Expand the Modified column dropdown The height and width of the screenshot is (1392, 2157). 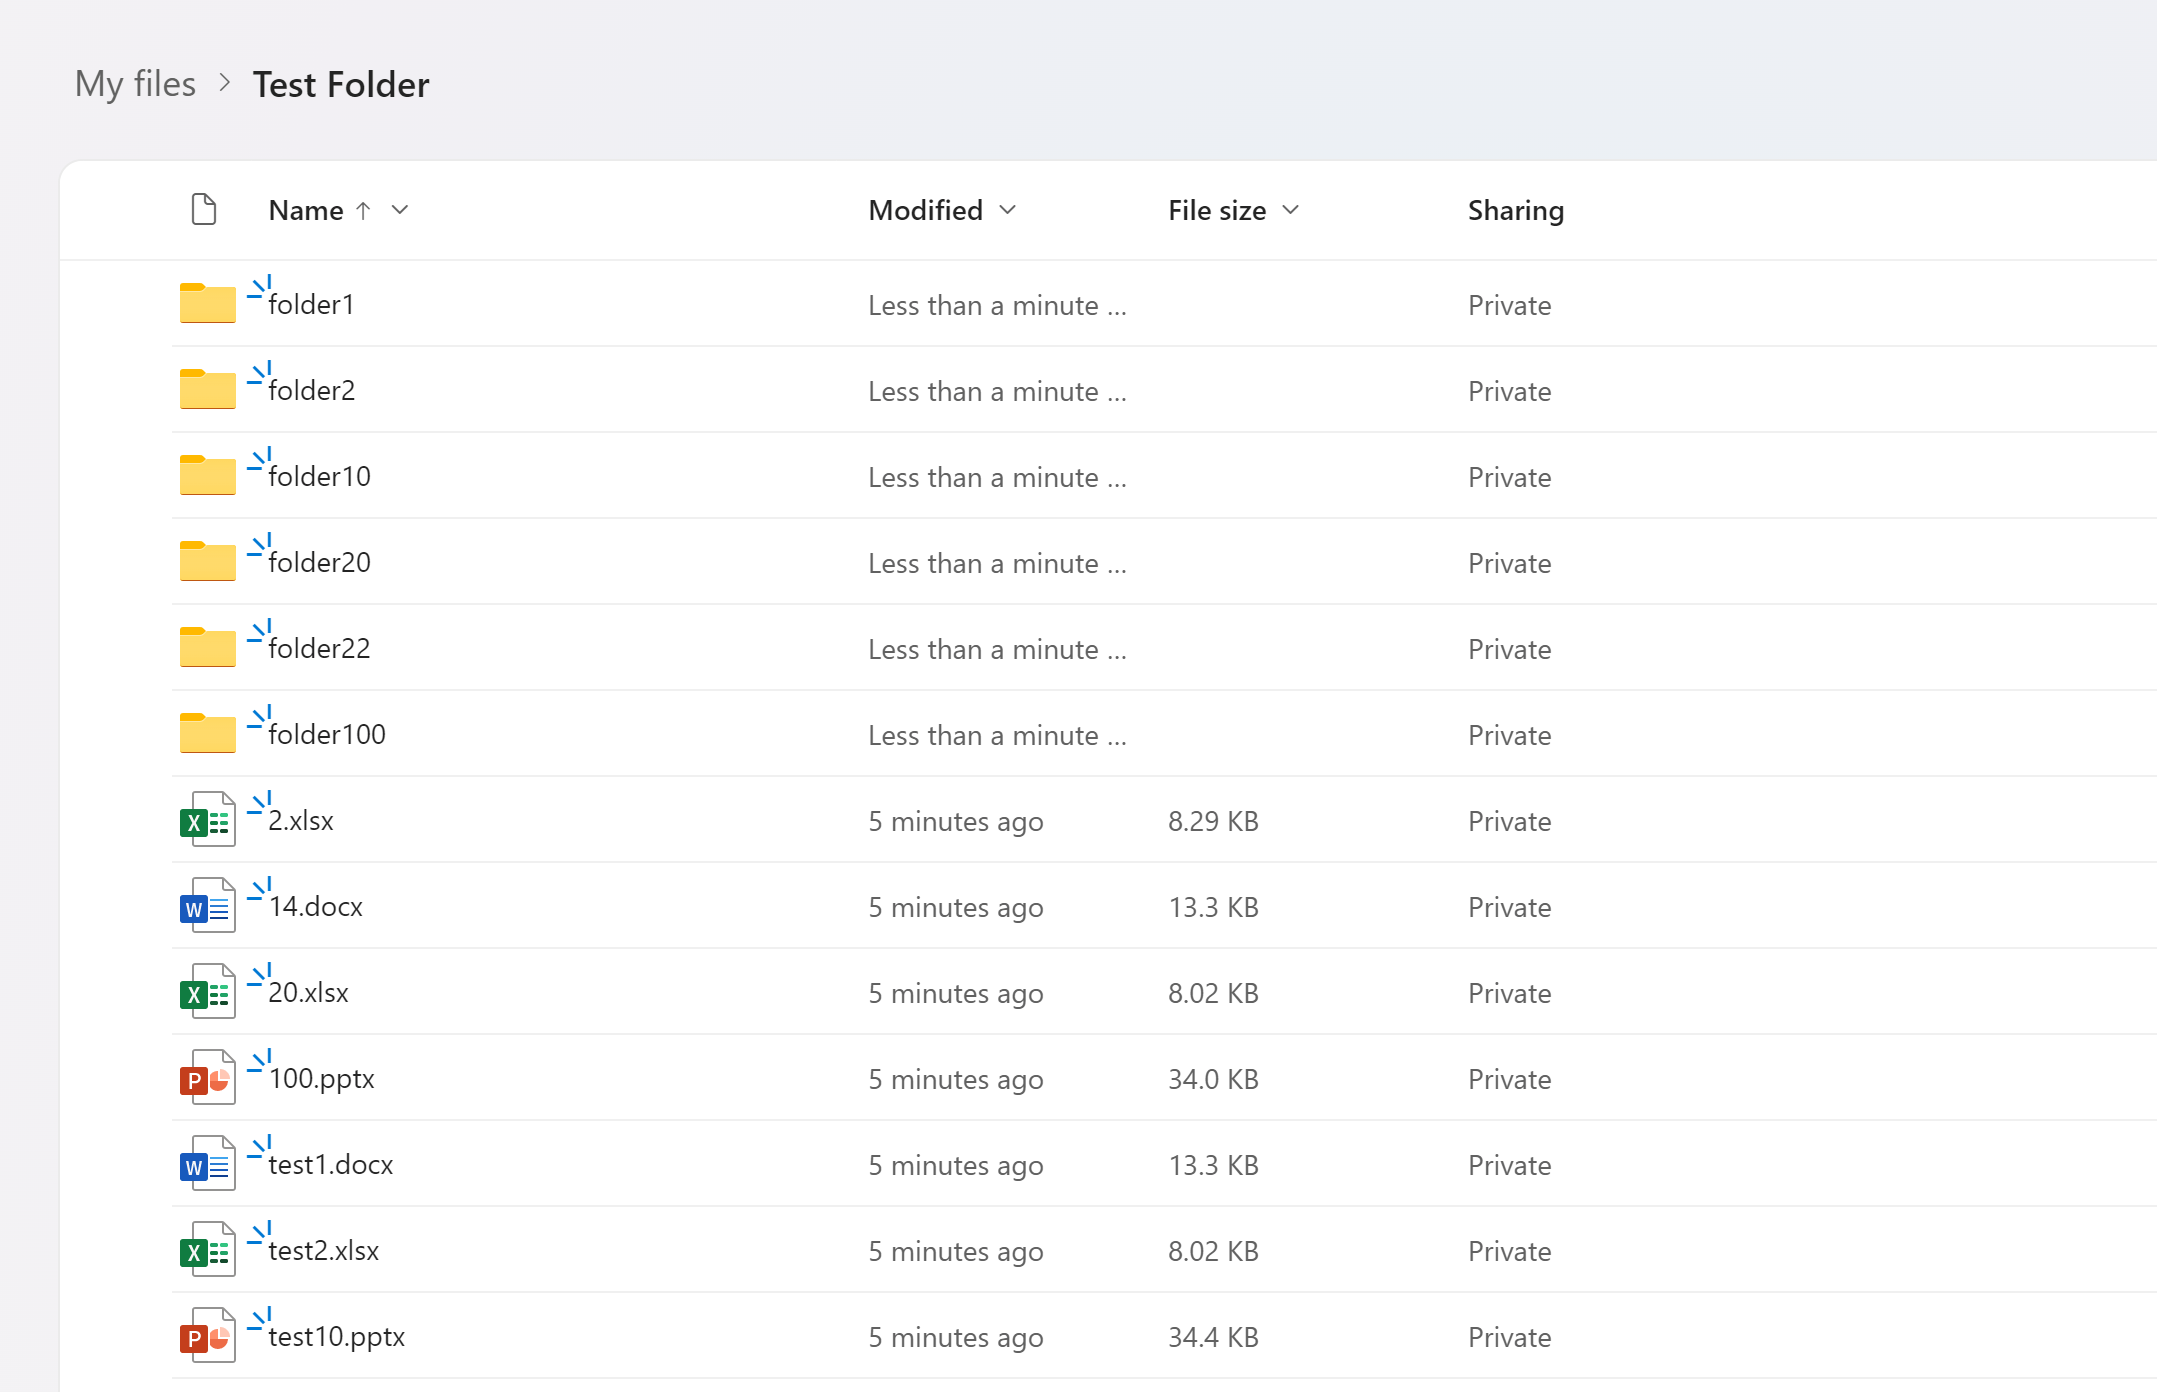1007,210
